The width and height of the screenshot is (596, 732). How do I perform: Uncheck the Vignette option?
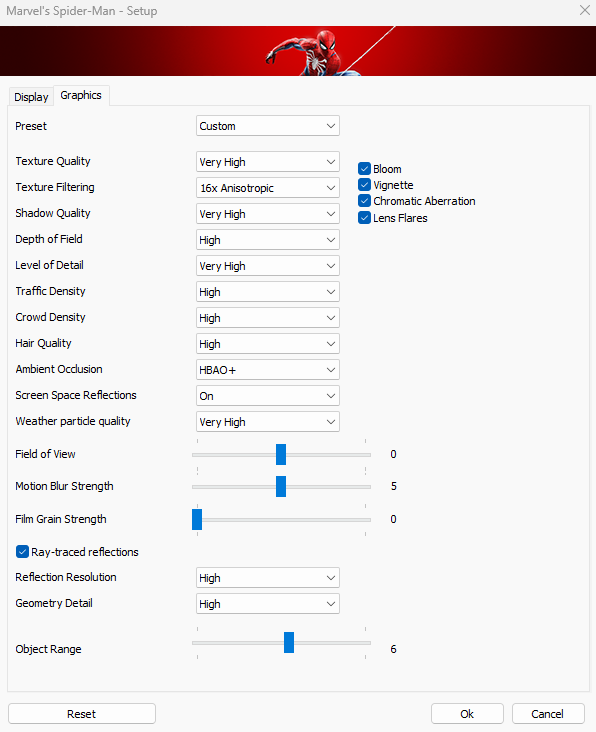[365, 185]
